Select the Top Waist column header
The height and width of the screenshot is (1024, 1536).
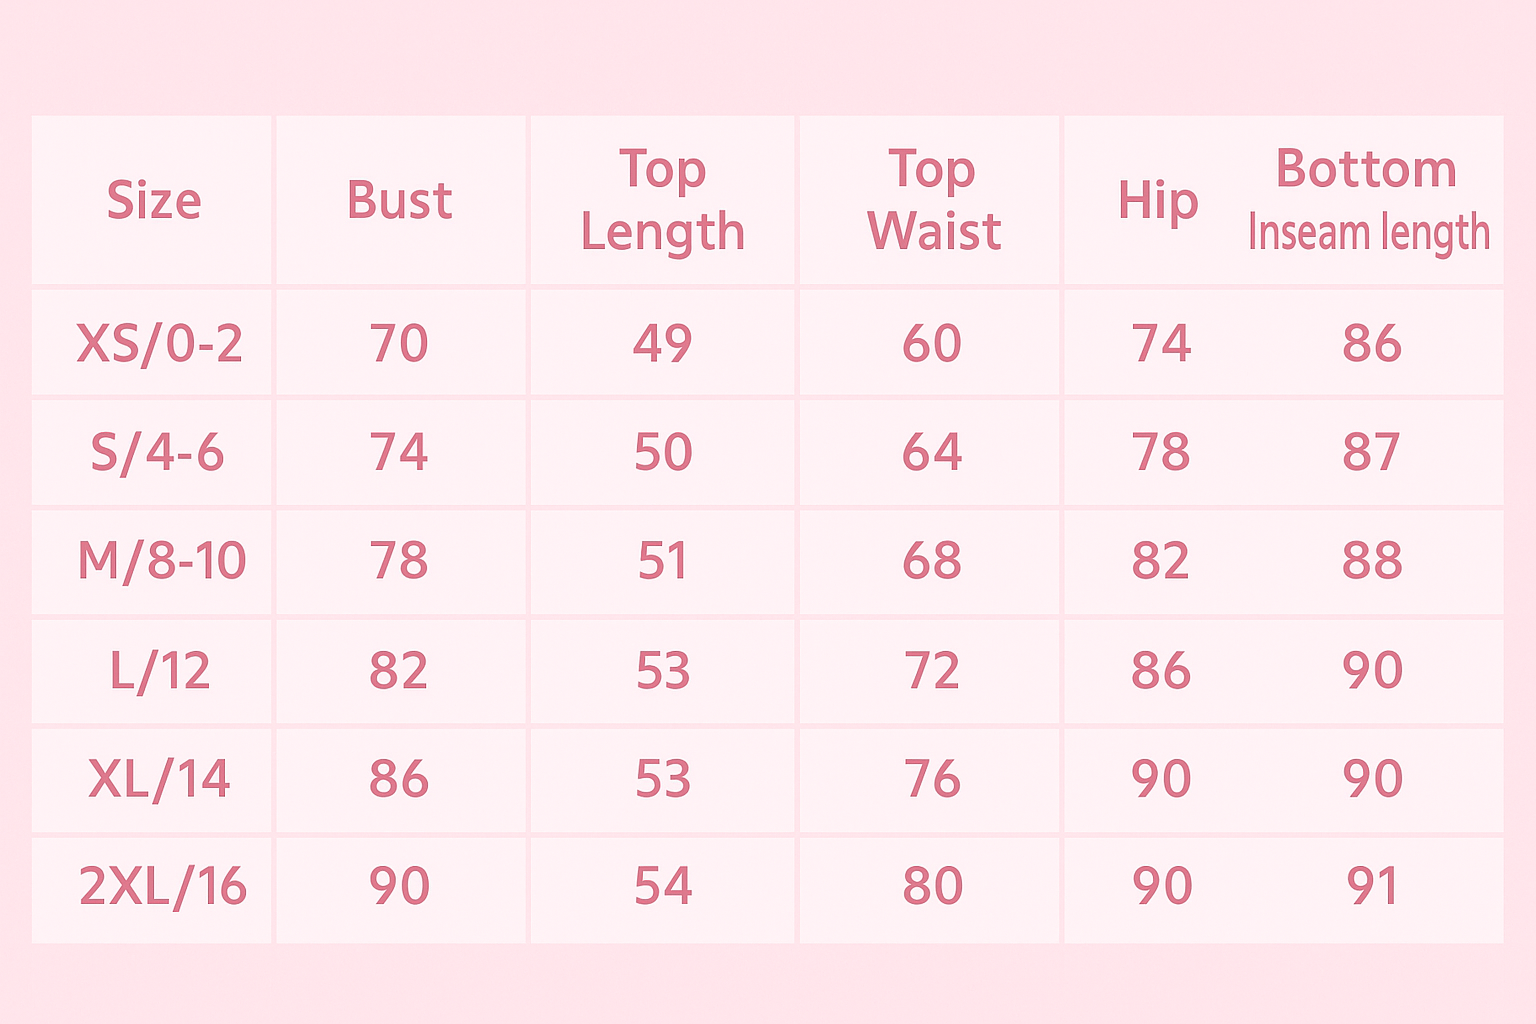click(932, 201)
